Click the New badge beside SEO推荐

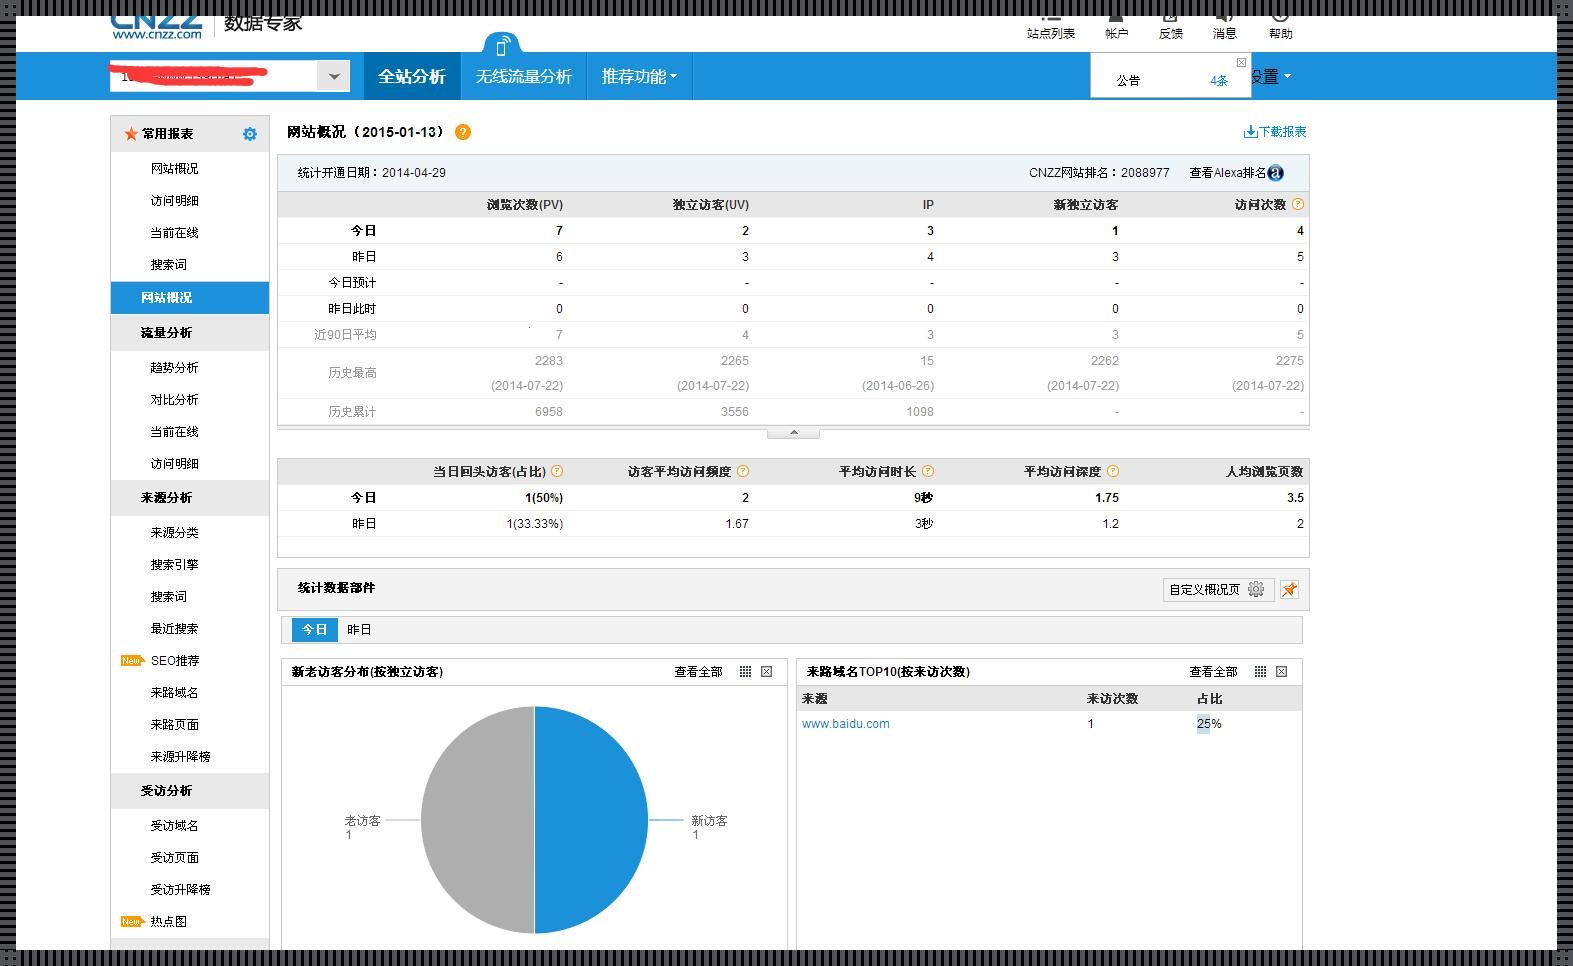click(132, 661)
